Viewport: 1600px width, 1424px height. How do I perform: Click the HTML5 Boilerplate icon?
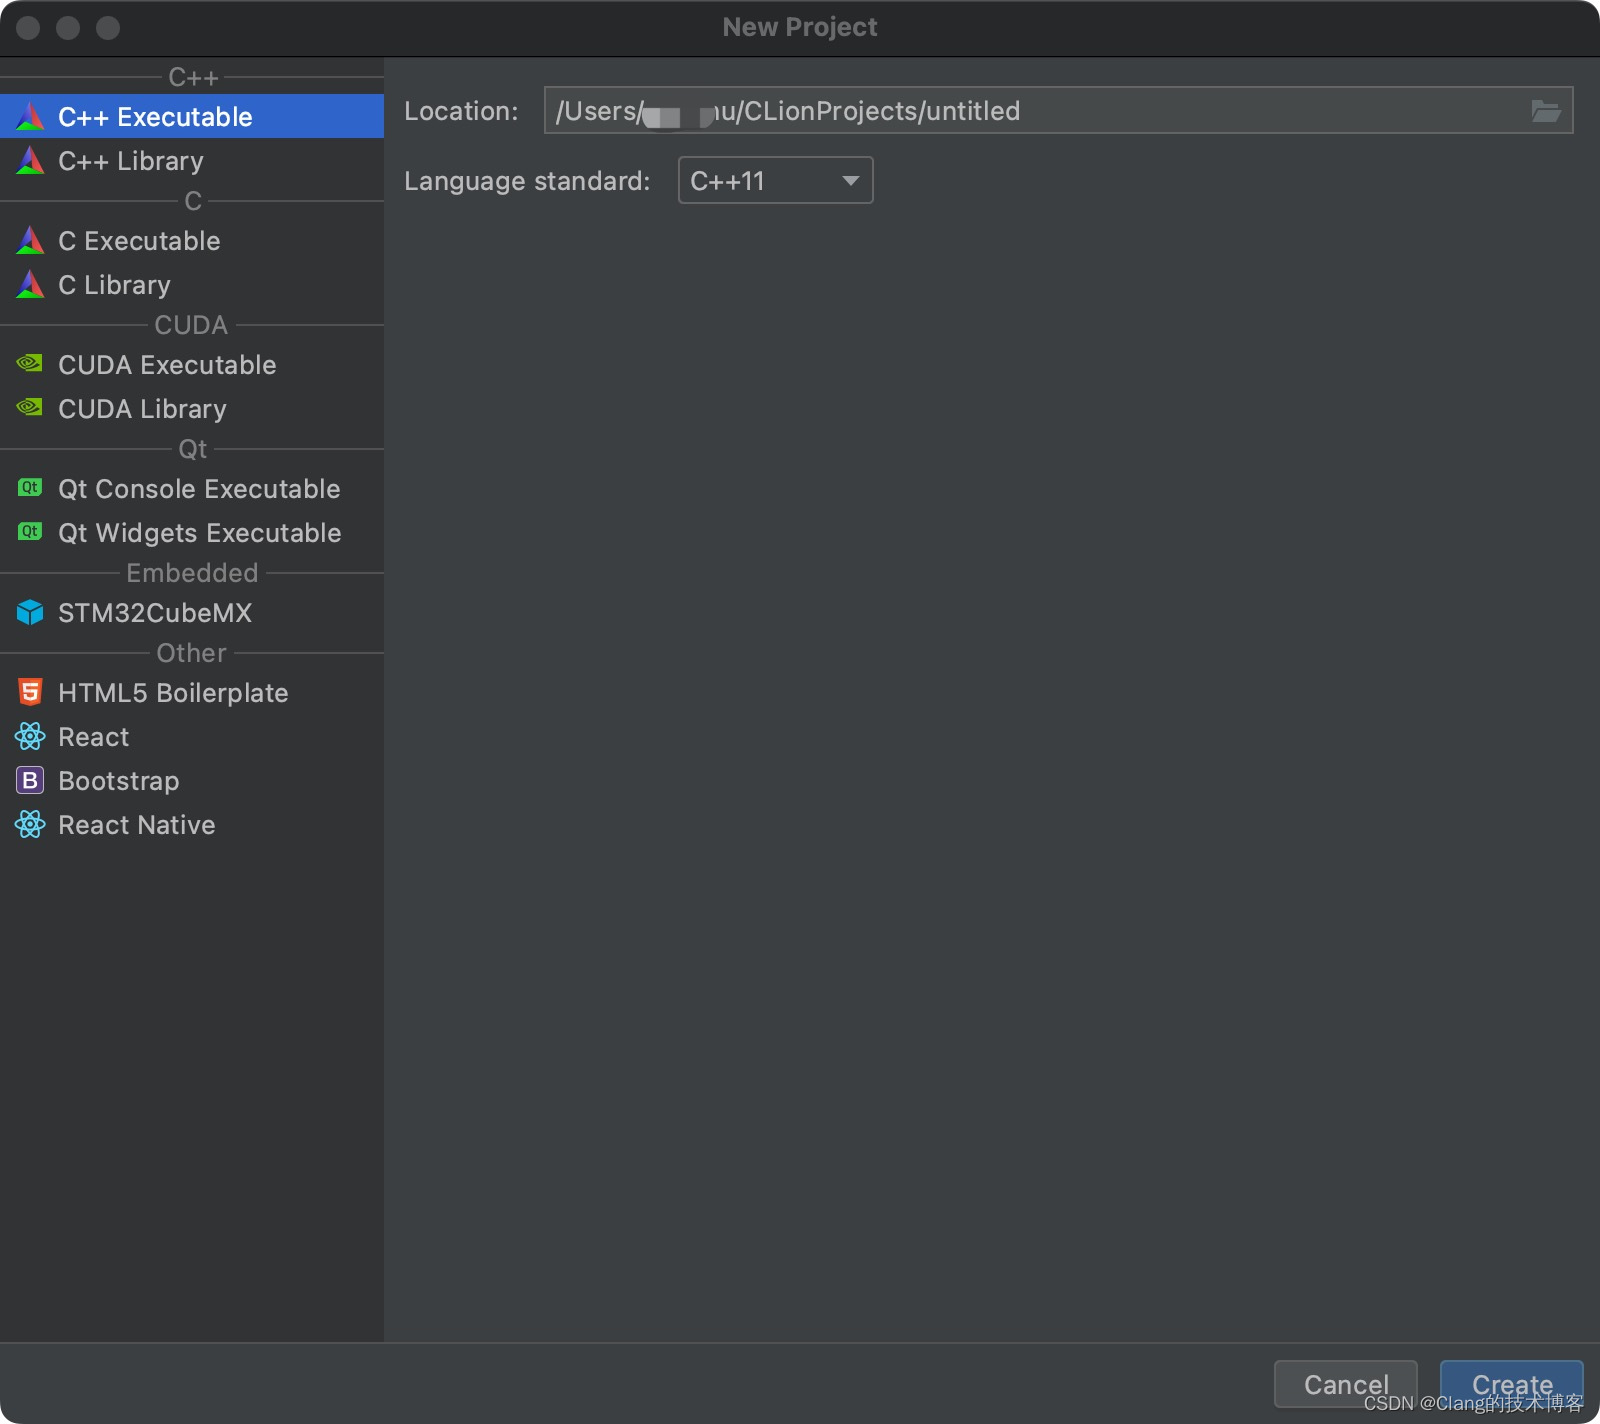(x=30, y=692)
